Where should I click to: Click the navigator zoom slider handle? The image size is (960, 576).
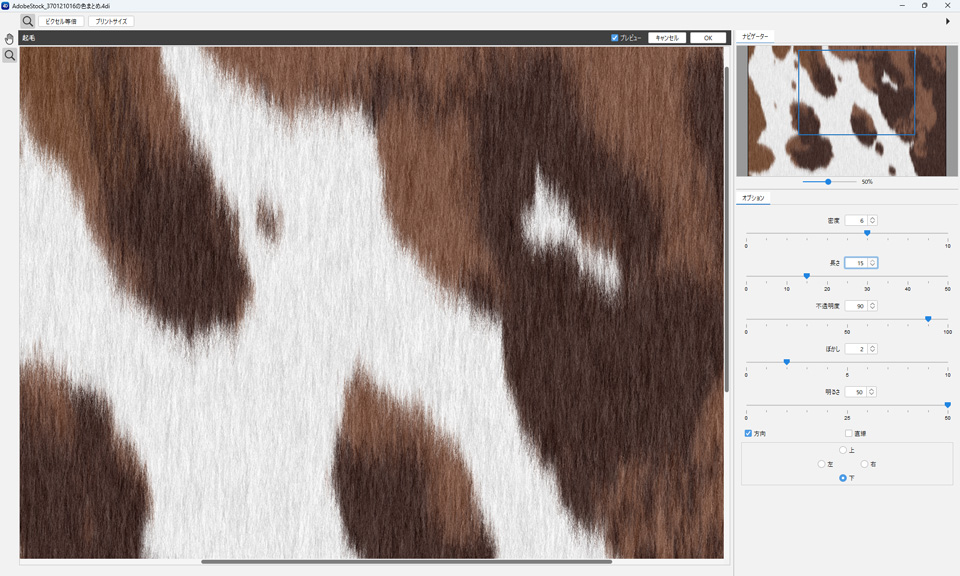click(x=828, y=181)
